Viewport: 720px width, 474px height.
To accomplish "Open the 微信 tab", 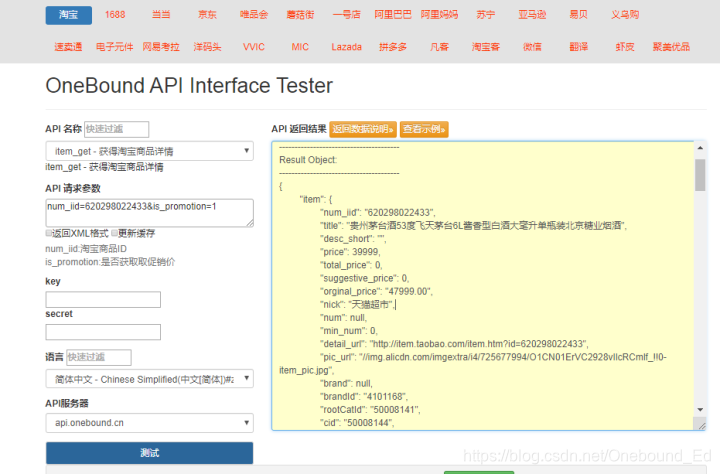I will pos(532,47).
